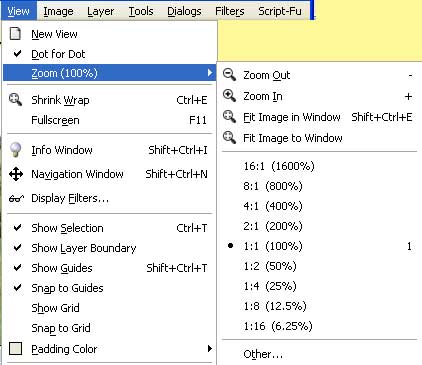Click the Info Window lightbulb icon
422x365 pixels.
coord(15,150)
